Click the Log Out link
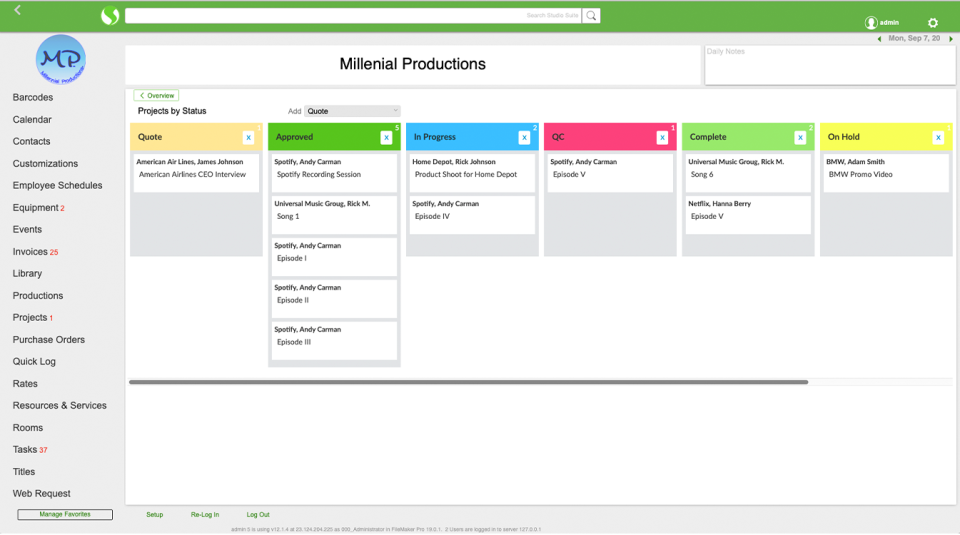This screenshot has width=960, height=535. click(258, 515)
